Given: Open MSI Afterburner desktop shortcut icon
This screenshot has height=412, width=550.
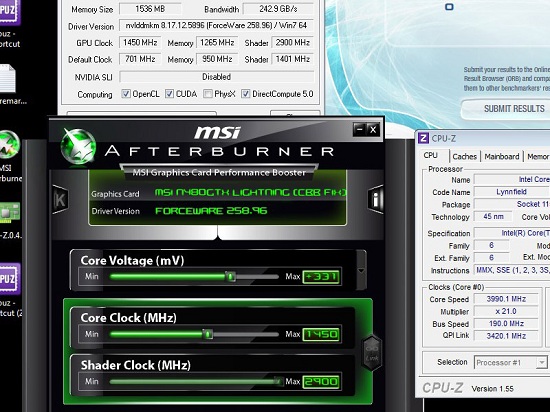Looking at the screenshot, I should click(x=9, y=145).
